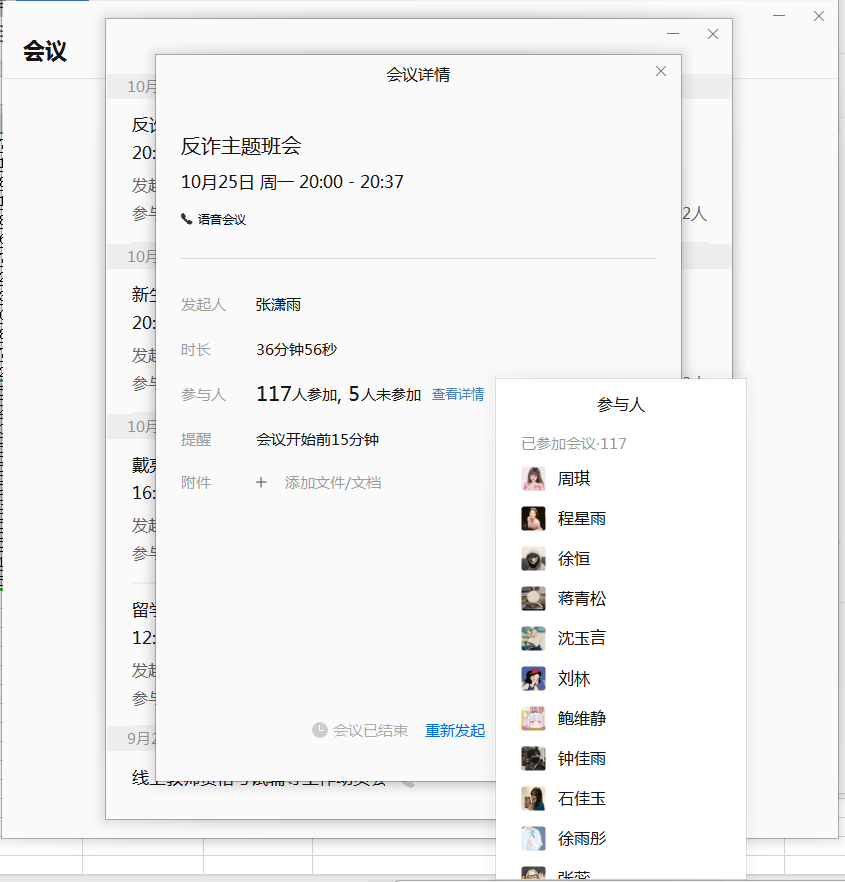Click the 反诈主题班会 meeting title
The image size is (845, 882).
click(x=241, y=147)
